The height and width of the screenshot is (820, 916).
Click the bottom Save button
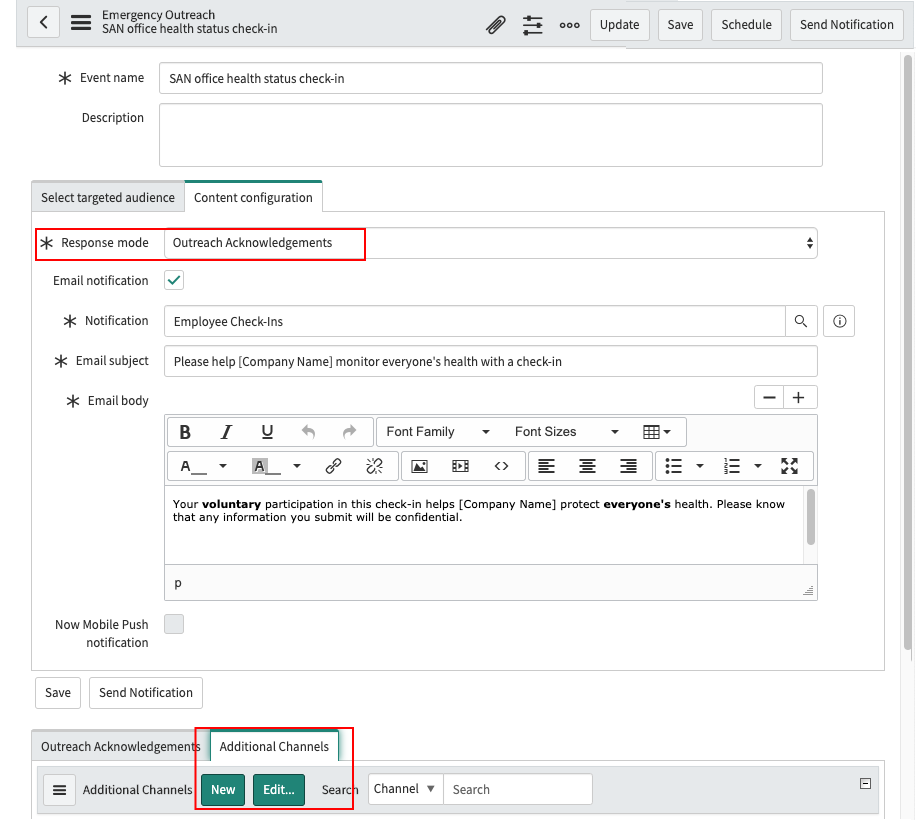[x=58, y=693]
